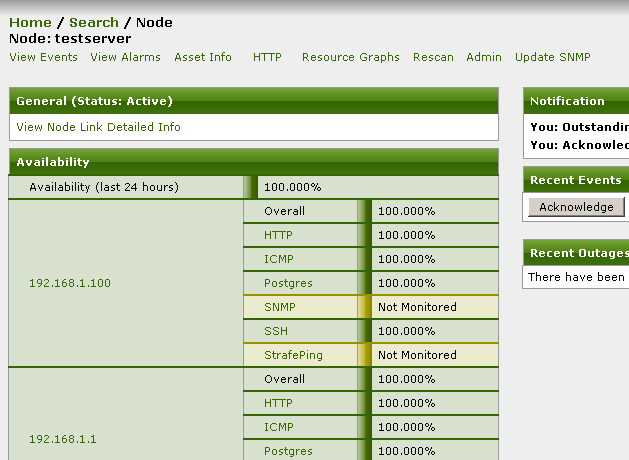
Task: Click the Notification panel header
Action: click(576, 101)
